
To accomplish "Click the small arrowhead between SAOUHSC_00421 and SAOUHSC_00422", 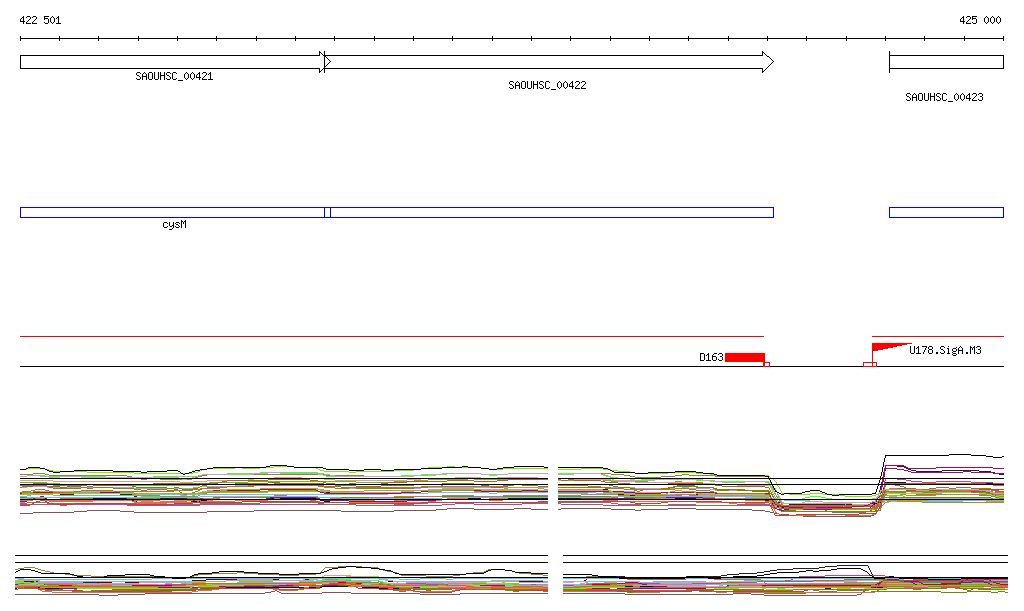I will [x=327, y=62].
